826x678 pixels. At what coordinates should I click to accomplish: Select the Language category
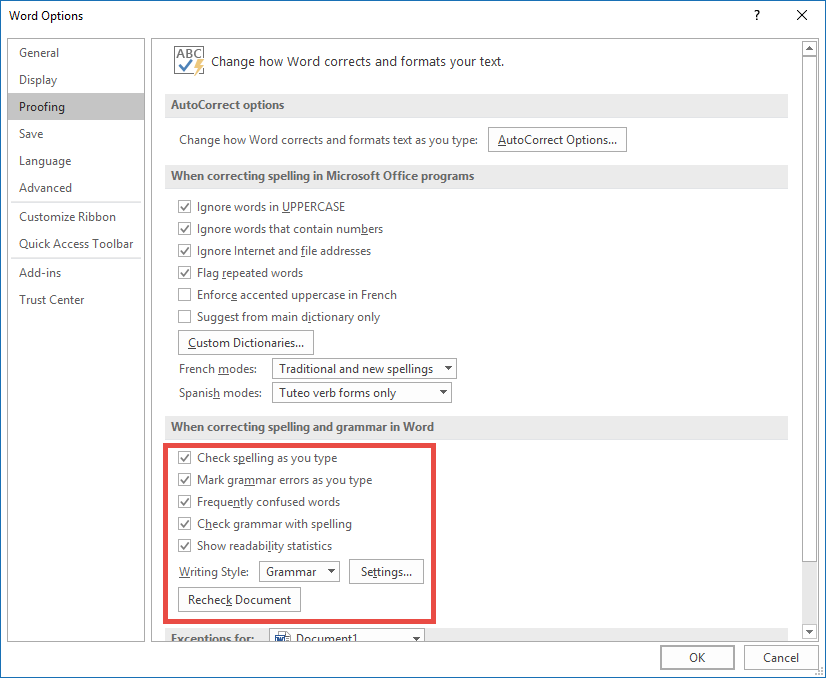pos(76,161)
